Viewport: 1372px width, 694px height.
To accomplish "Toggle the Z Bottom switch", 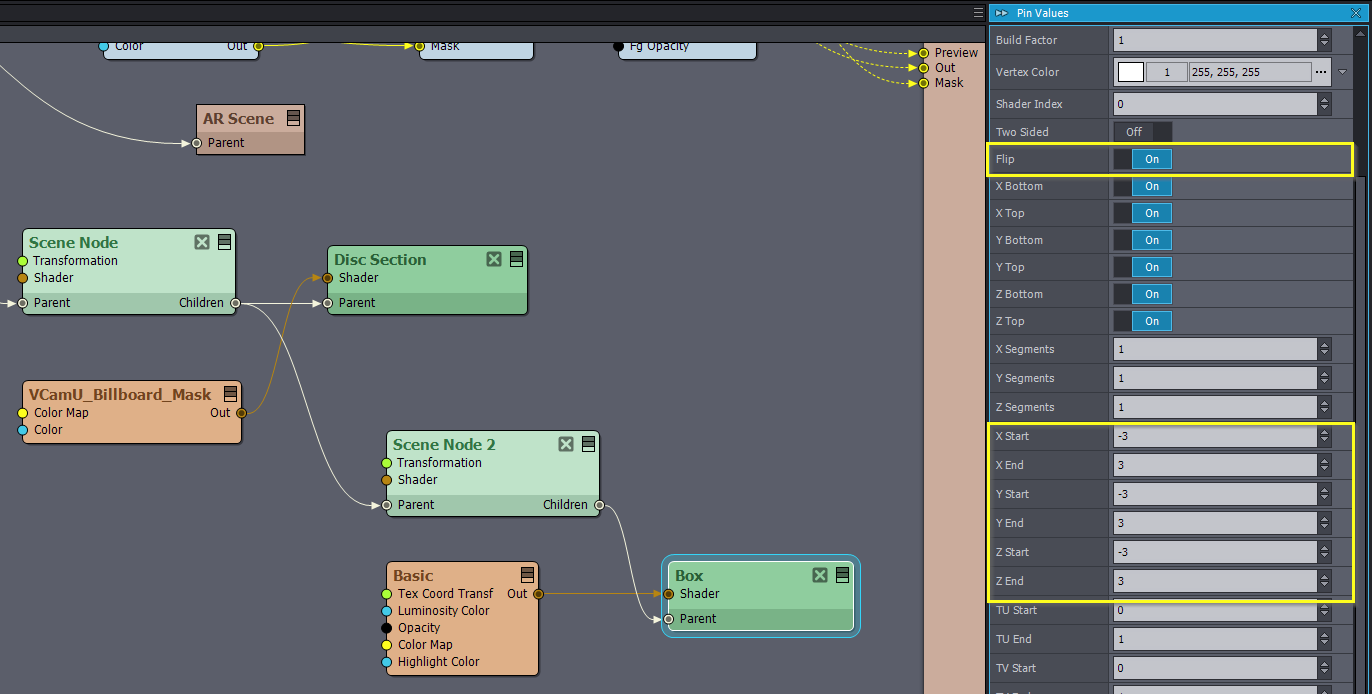I will coord(1143,294).
